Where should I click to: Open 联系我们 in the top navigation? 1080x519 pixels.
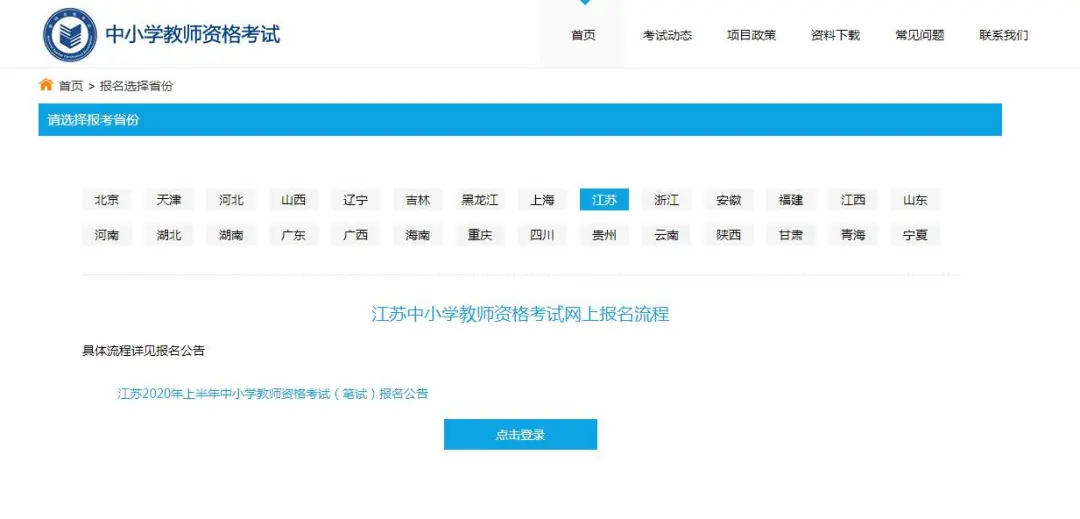tap(1004, 35)
